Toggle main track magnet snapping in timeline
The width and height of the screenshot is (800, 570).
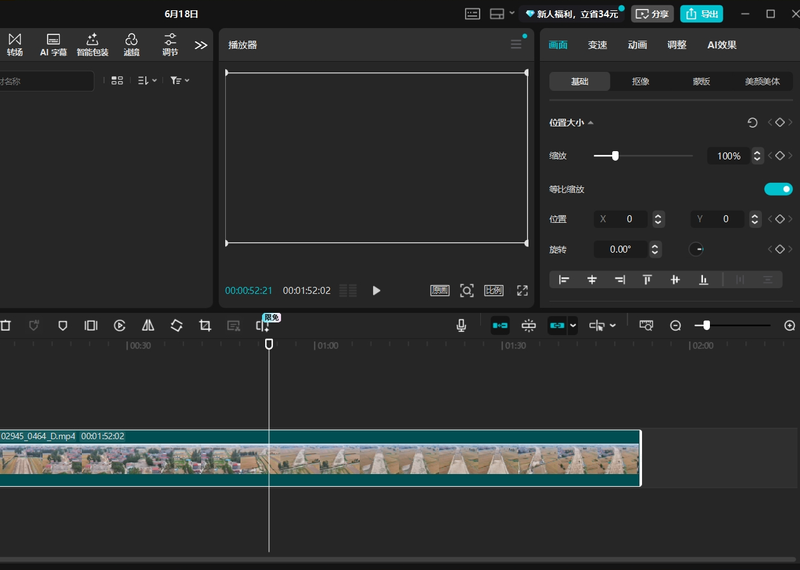click(500, 325)
